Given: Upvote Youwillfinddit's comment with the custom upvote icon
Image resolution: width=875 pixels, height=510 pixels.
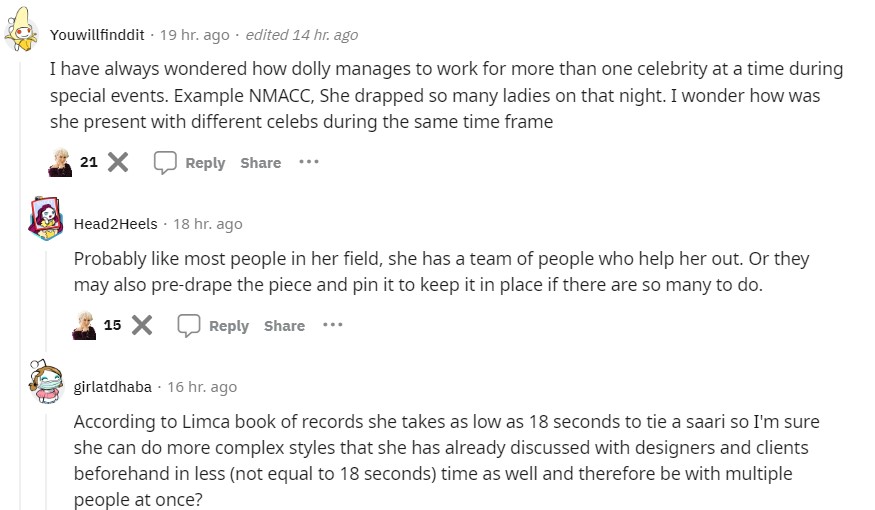Looking at the screenshot, I should [x=61, y=162].
